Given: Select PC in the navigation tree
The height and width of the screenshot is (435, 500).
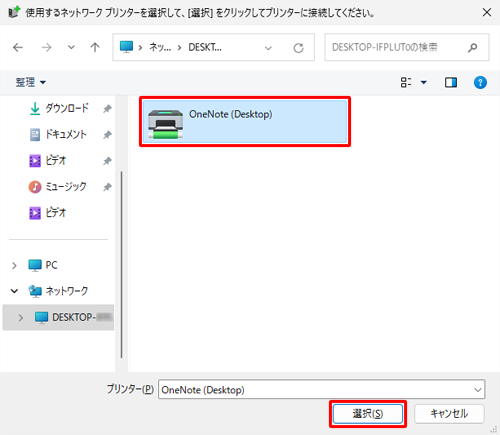Looking at the screenshot, I should point(43,265).
